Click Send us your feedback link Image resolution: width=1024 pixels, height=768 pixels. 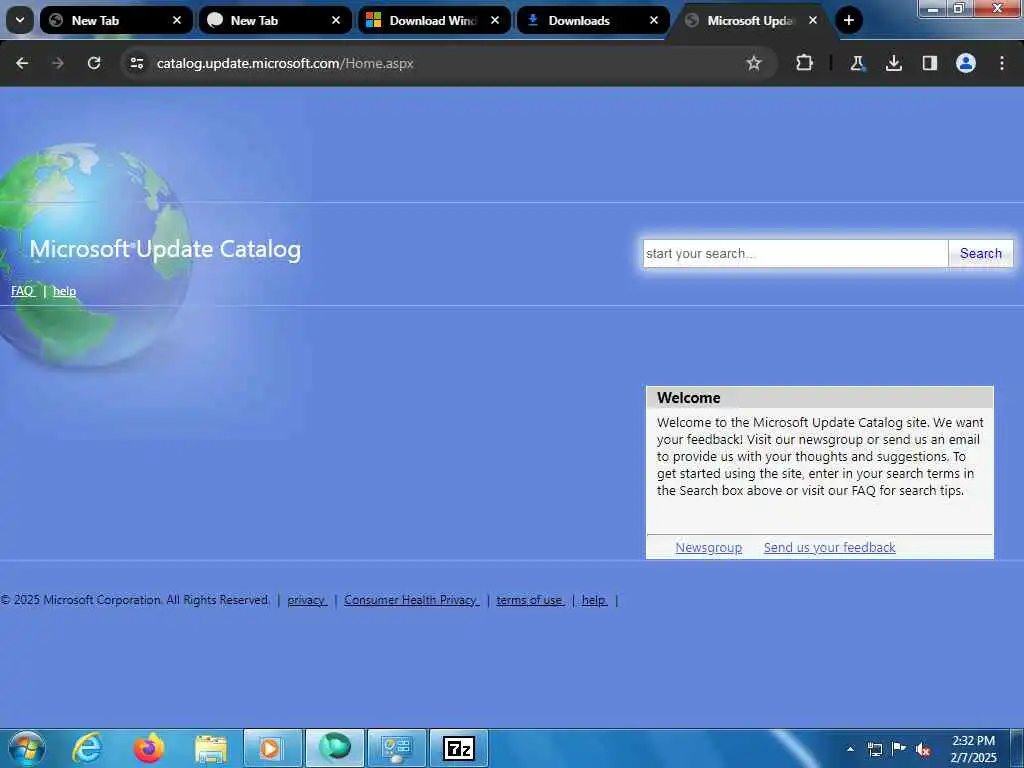click(829, 547)
